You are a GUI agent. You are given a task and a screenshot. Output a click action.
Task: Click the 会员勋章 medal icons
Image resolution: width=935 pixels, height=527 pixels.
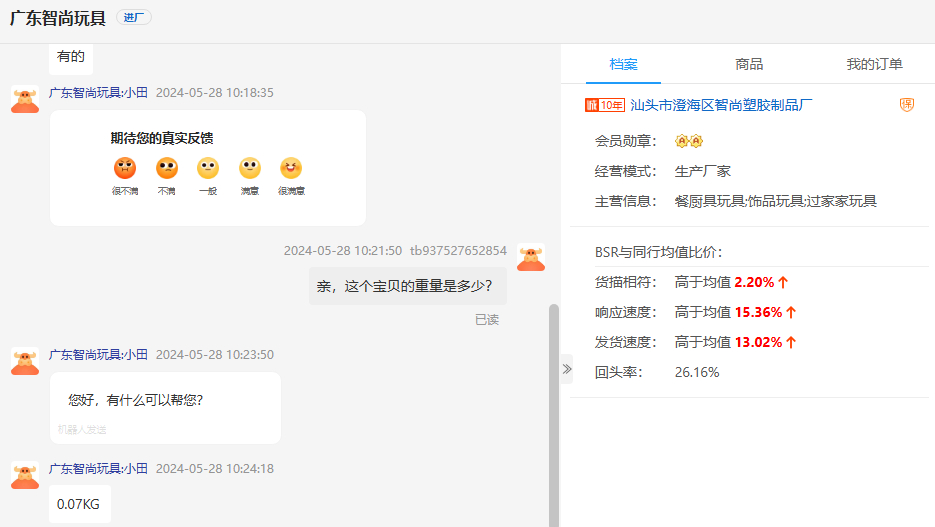click(x=689, y=141)
